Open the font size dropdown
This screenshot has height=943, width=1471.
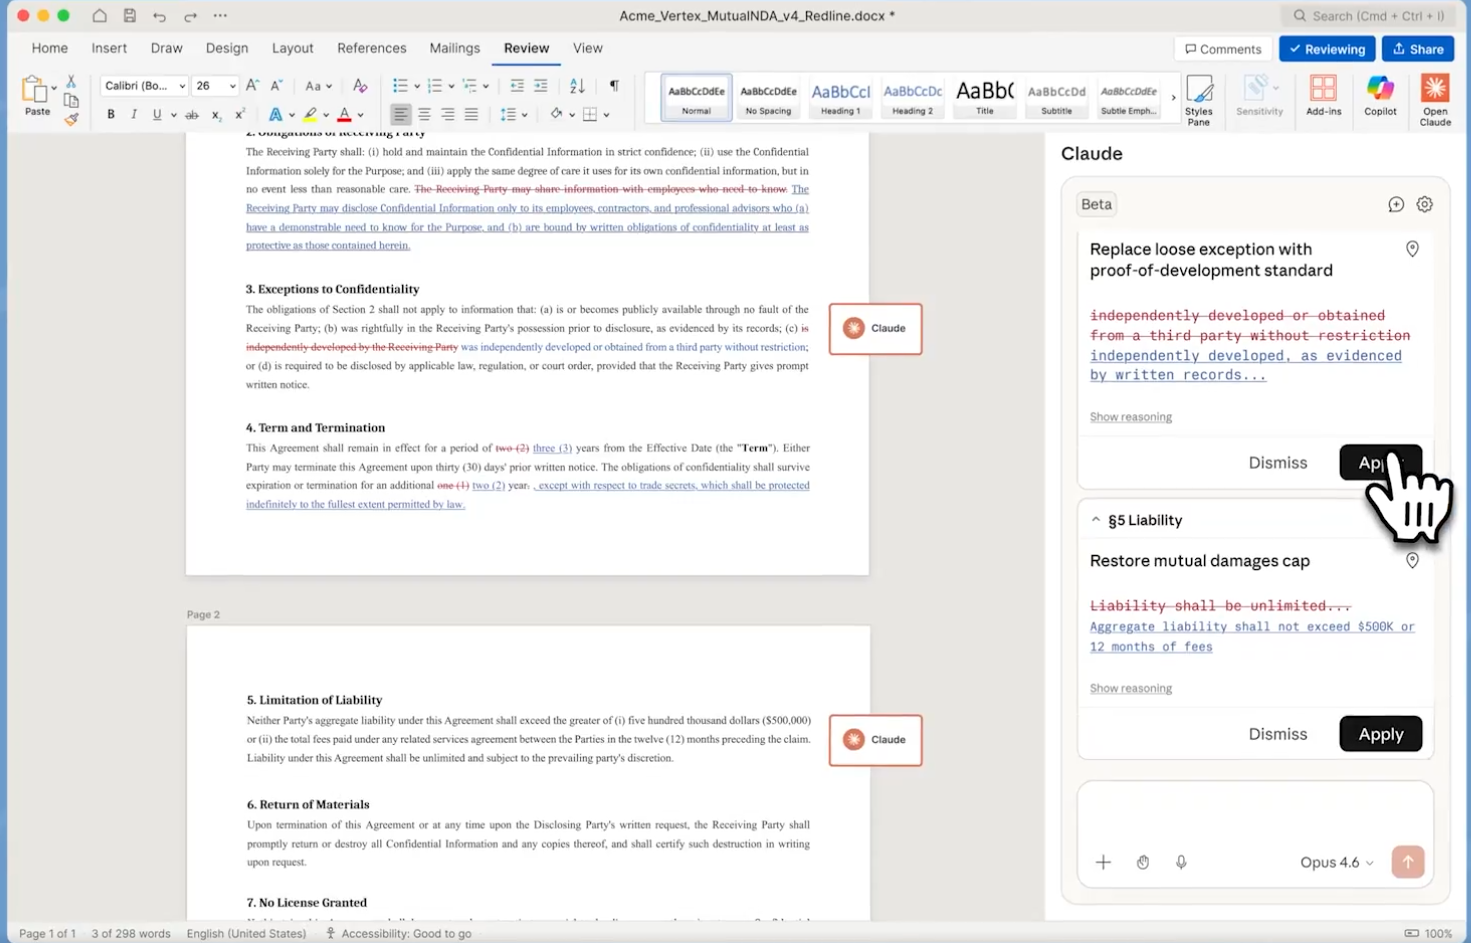(233, 86)
